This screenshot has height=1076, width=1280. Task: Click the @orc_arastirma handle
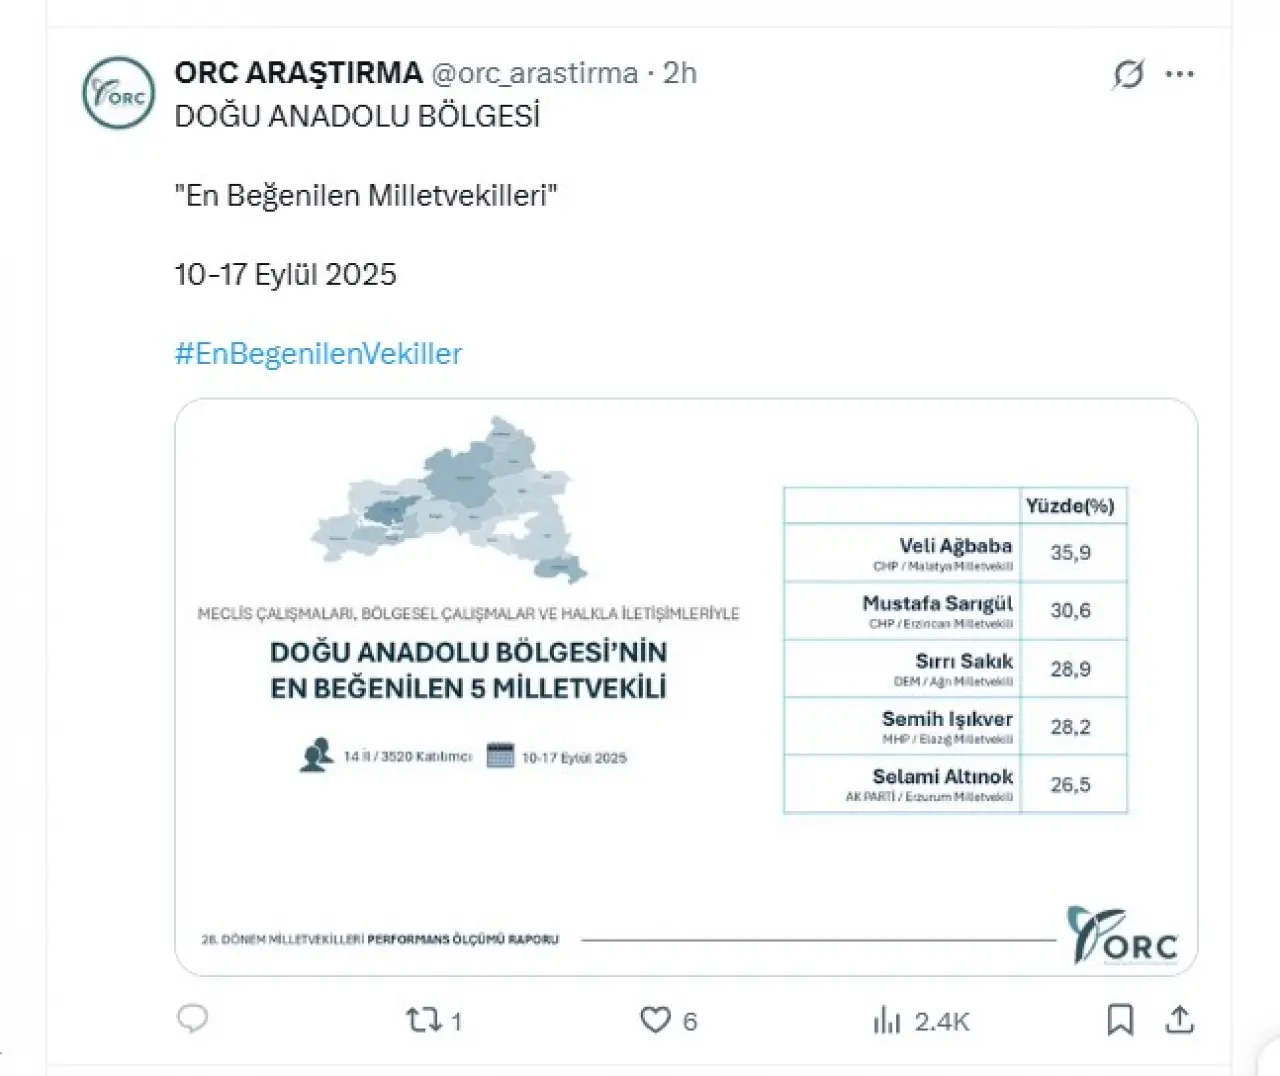(534, 73)
